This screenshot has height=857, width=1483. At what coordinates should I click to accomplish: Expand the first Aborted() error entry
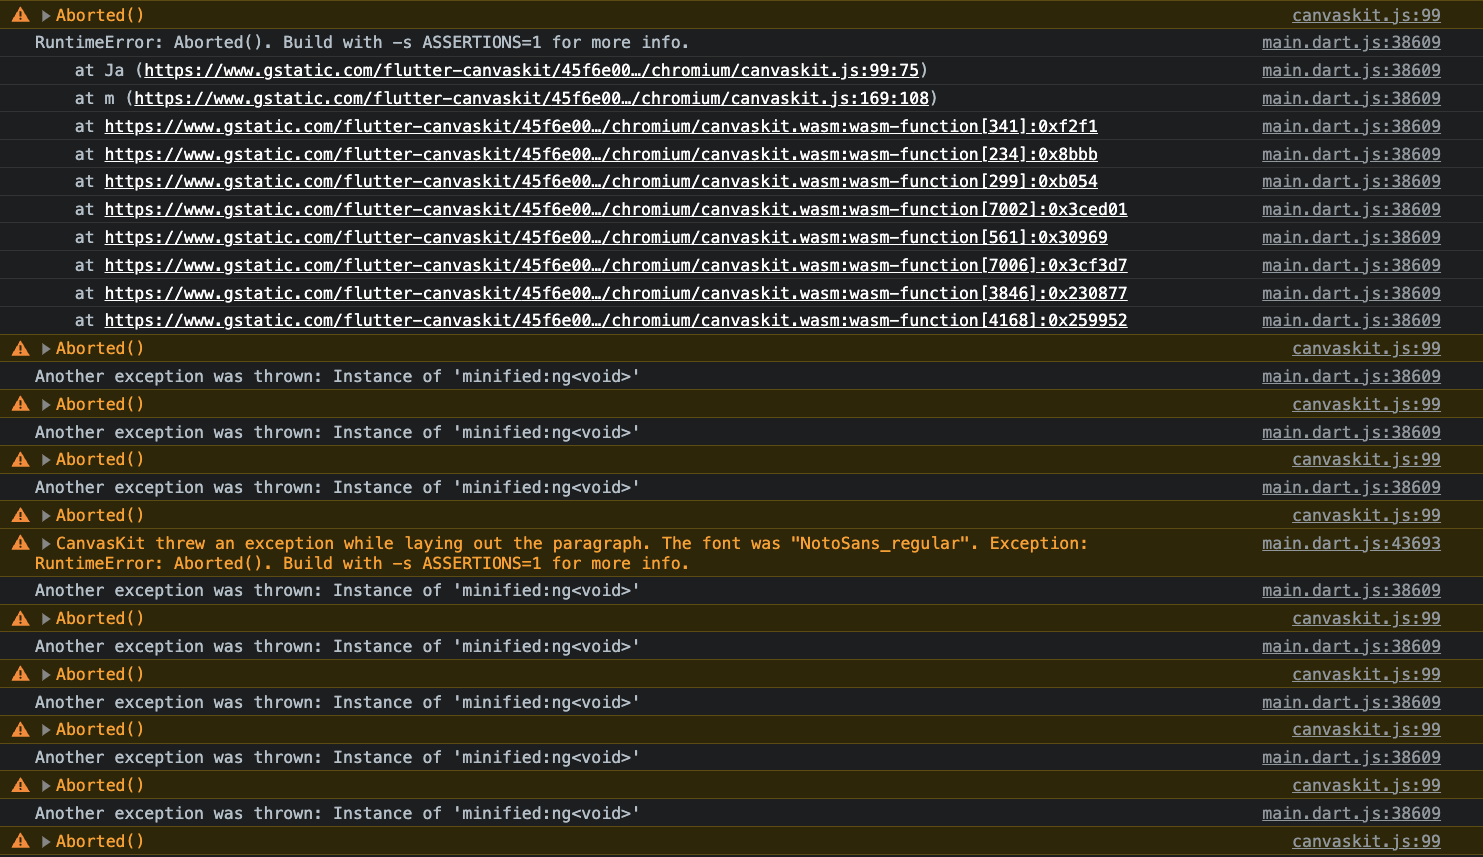click(46, 14)
